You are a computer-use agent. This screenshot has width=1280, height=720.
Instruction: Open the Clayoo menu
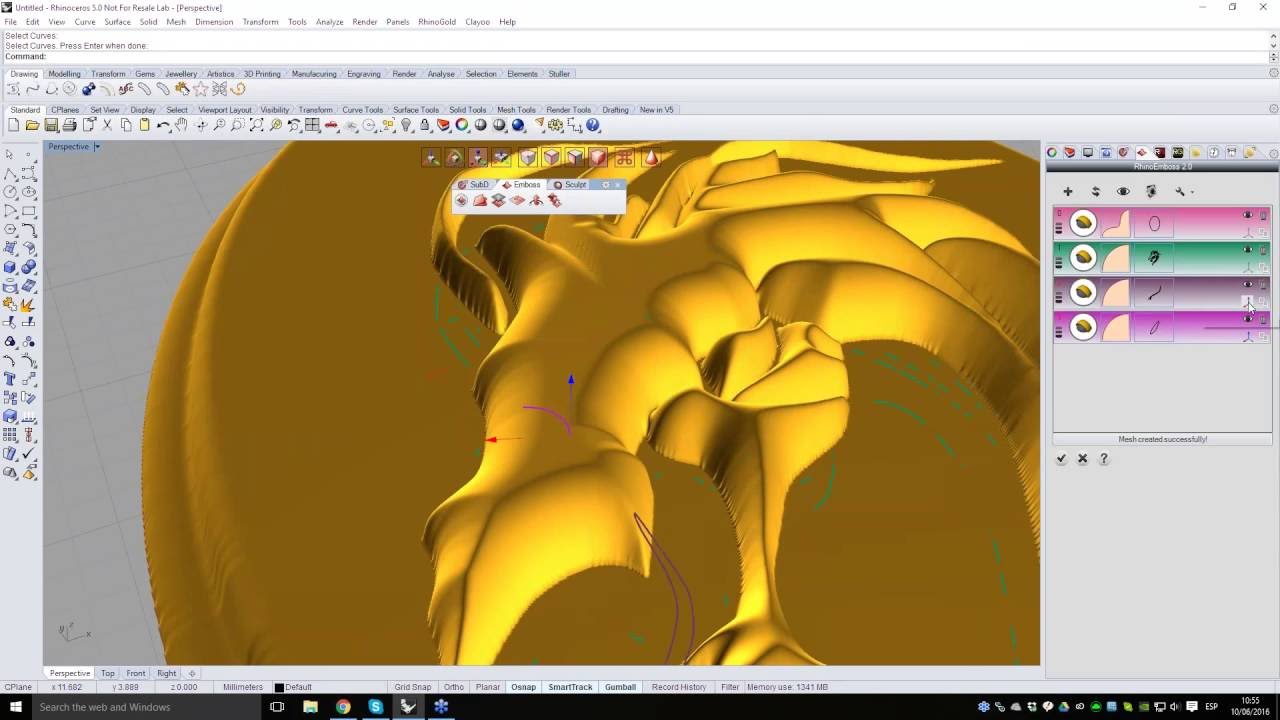[x=477, y=22]
